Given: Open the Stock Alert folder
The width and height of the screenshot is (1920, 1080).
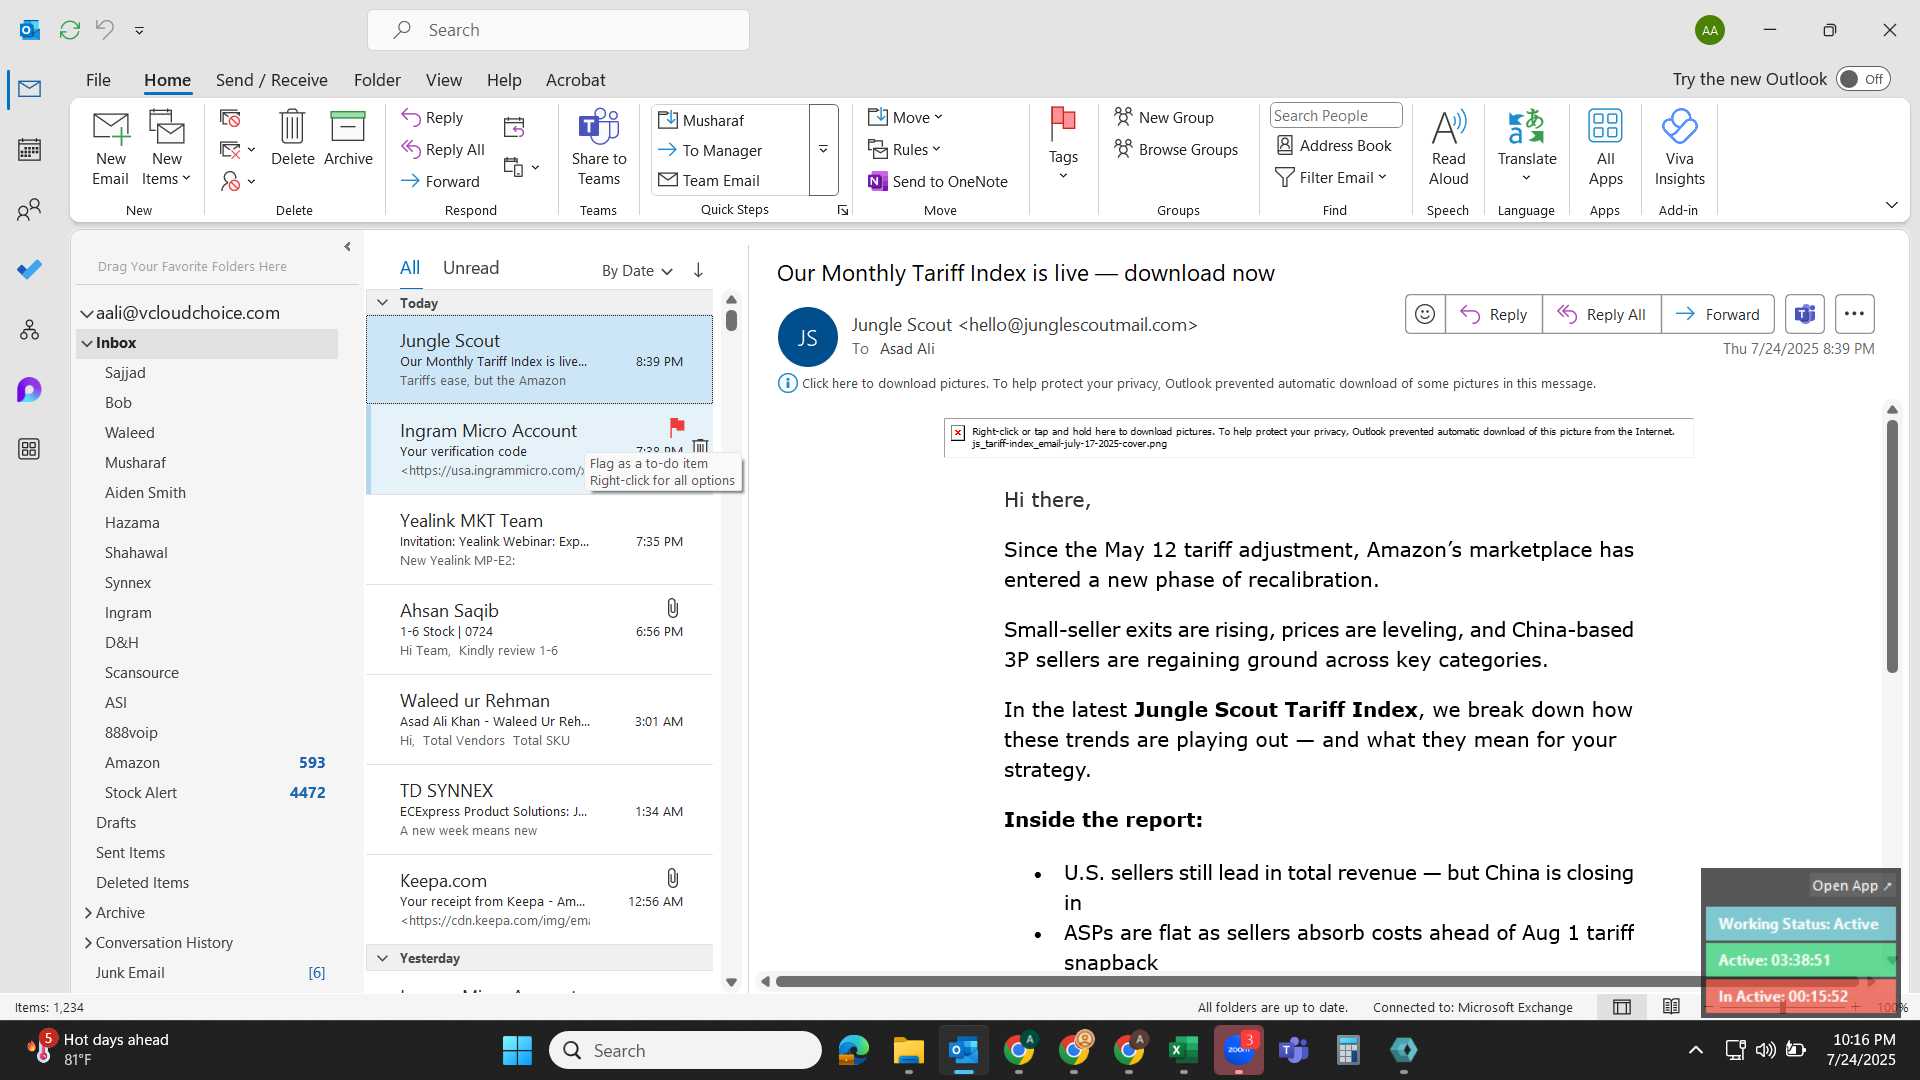Looking at the screenshot, I should coord(208,792).
